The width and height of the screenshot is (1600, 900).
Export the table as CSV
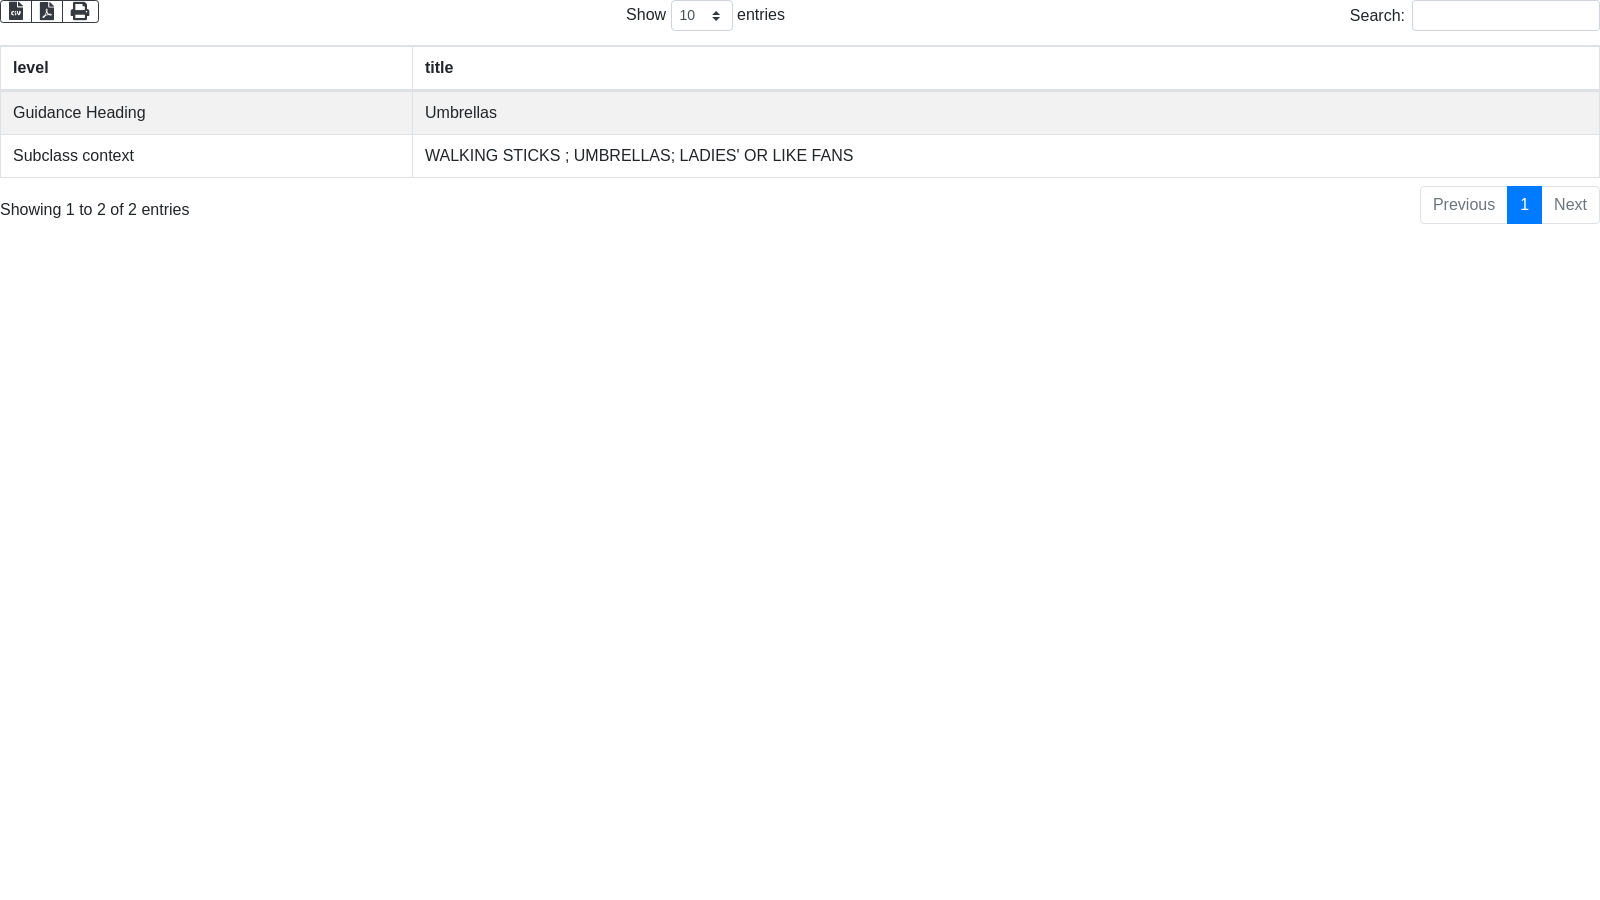click(16, 11)
